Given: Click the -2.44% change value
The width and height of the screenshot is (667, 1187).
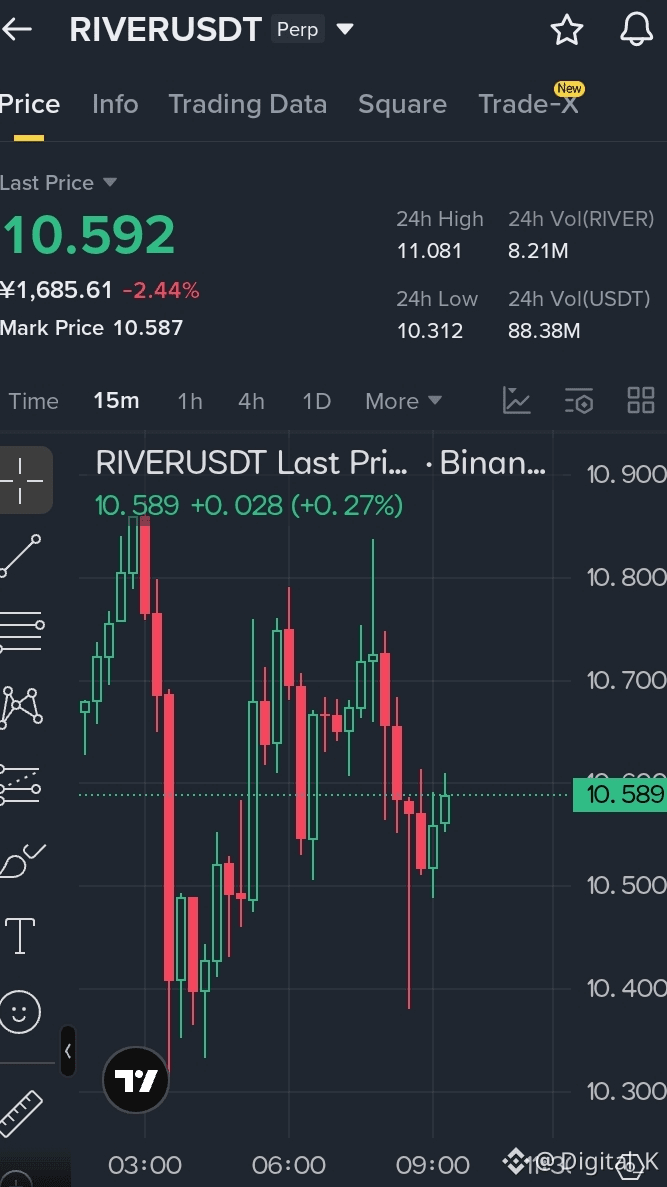Looking at the screenshot, I should coord(161,290).
